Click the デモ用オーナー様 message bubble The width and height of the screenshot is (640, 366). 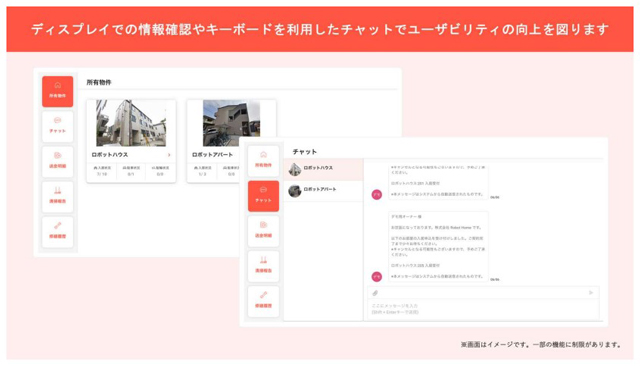(x=438, y=246)
